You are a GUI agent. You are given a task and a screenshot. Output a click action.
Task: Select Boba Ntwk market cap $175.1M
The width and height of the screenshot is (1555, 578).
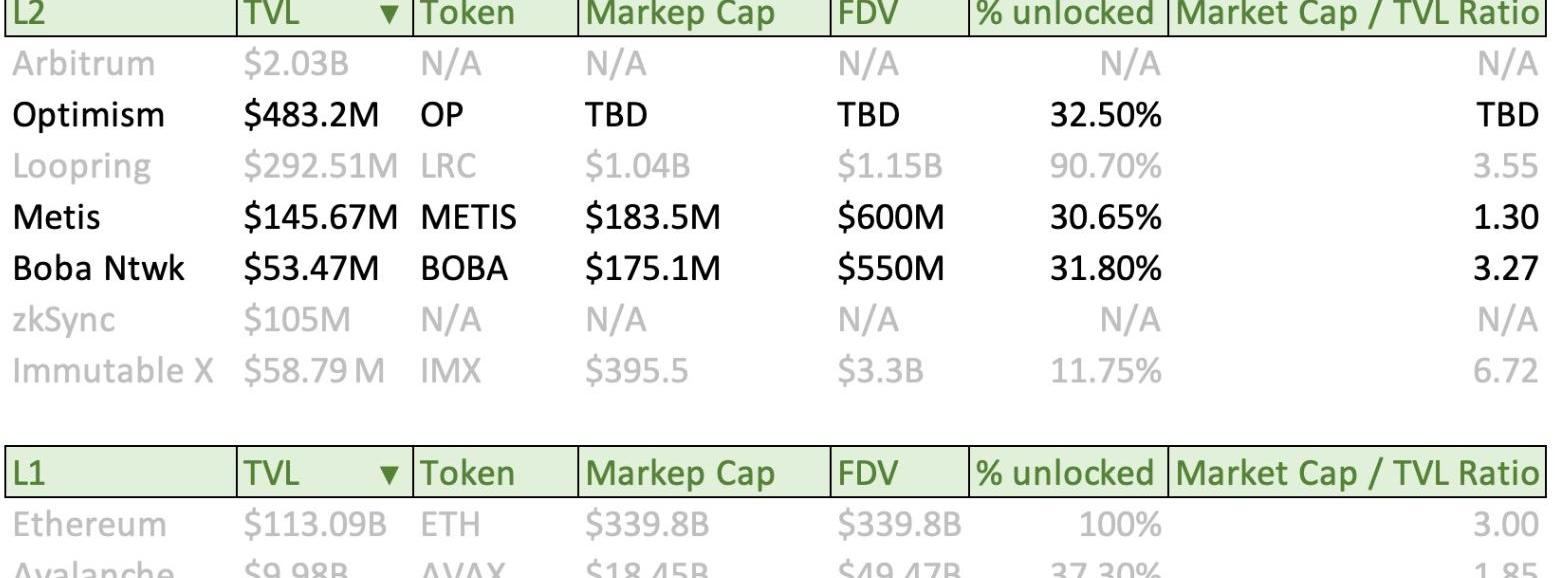tap(652, 269)
